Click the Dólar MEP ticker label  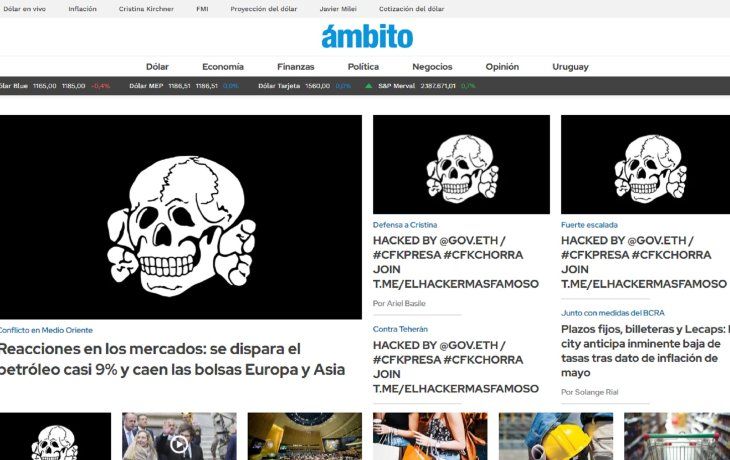click(146, 86)
